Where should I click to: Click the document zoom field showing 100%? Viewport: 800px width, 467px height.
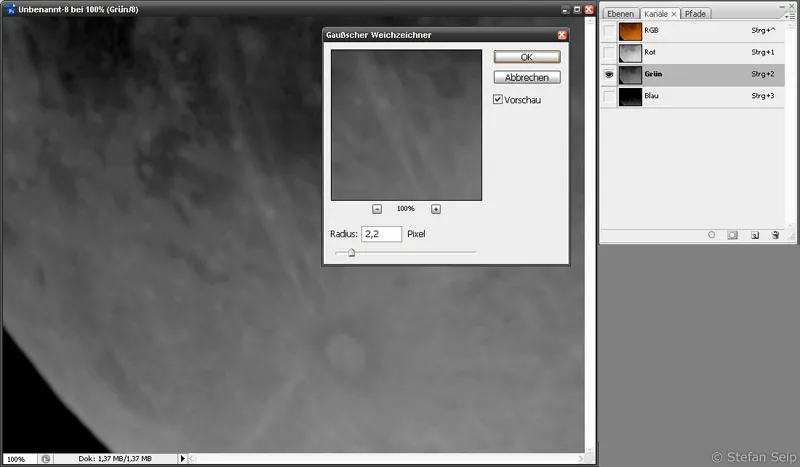pyautogui.click(x=19, y=459)
